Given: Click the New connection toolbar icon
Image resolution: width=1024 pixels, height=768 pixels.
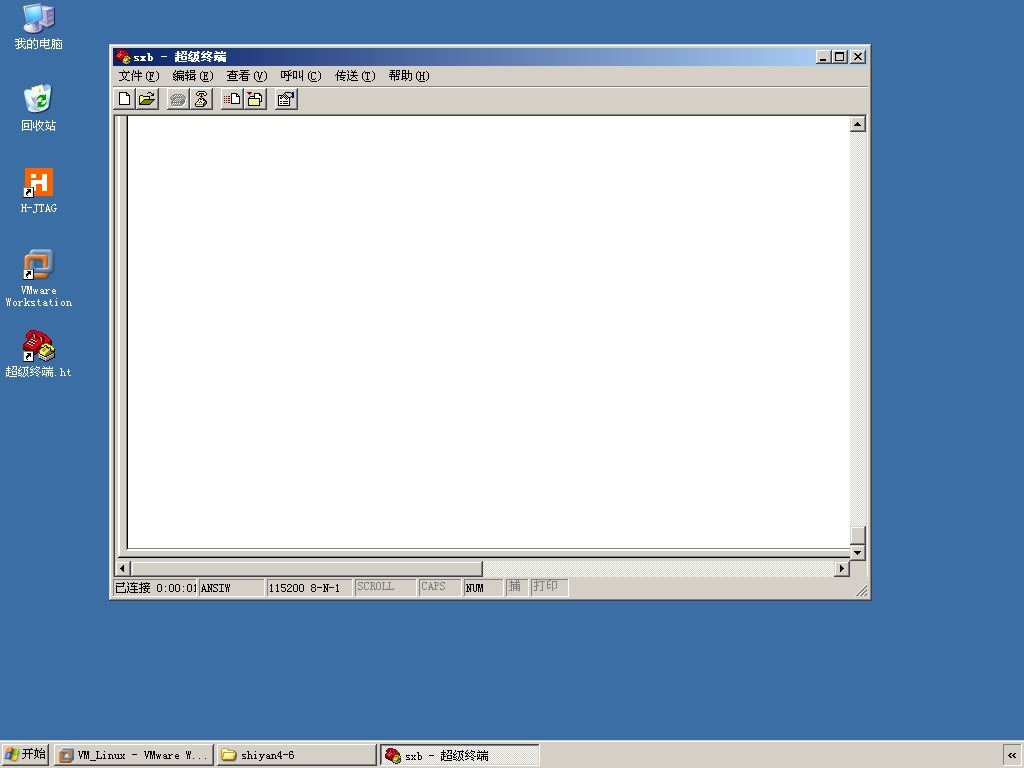Looking at the screenshot, I should (x=124, y=99).
